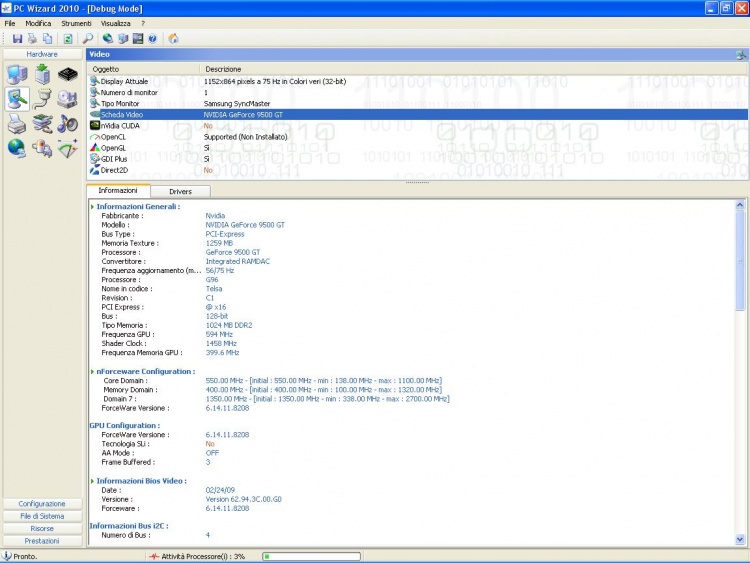Collapse the Informazioni Bios Video section
Viewport: 750px width, 563px height.
[x=92, y=481]
